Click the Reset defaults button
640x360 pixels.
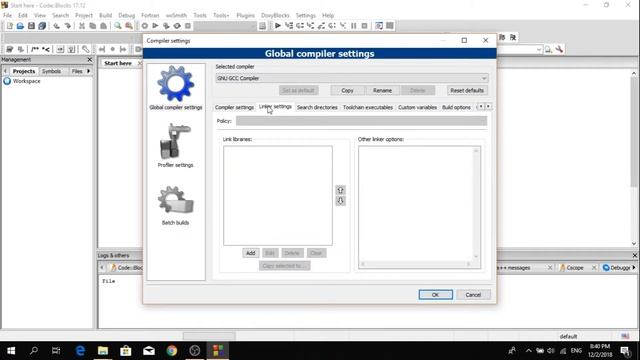coord(467,90)
